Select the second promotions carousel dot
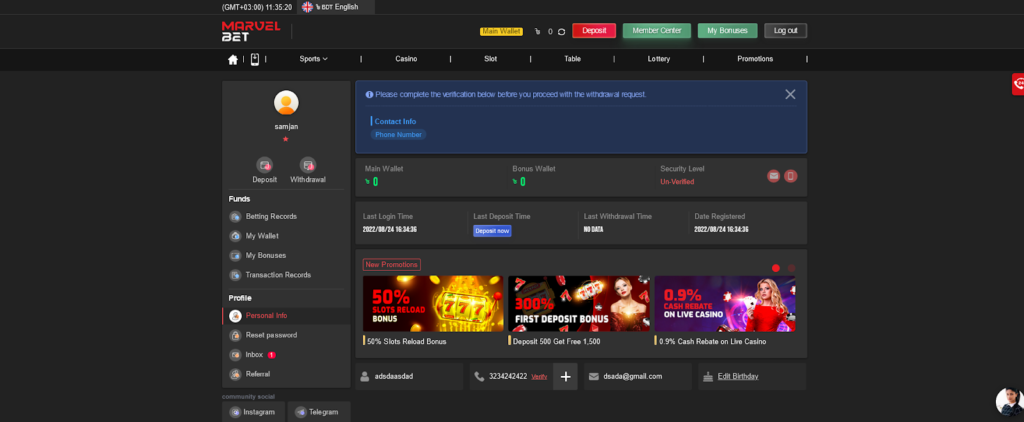The height and width of the screenshot is (422, 1024). tap(792, 268)
